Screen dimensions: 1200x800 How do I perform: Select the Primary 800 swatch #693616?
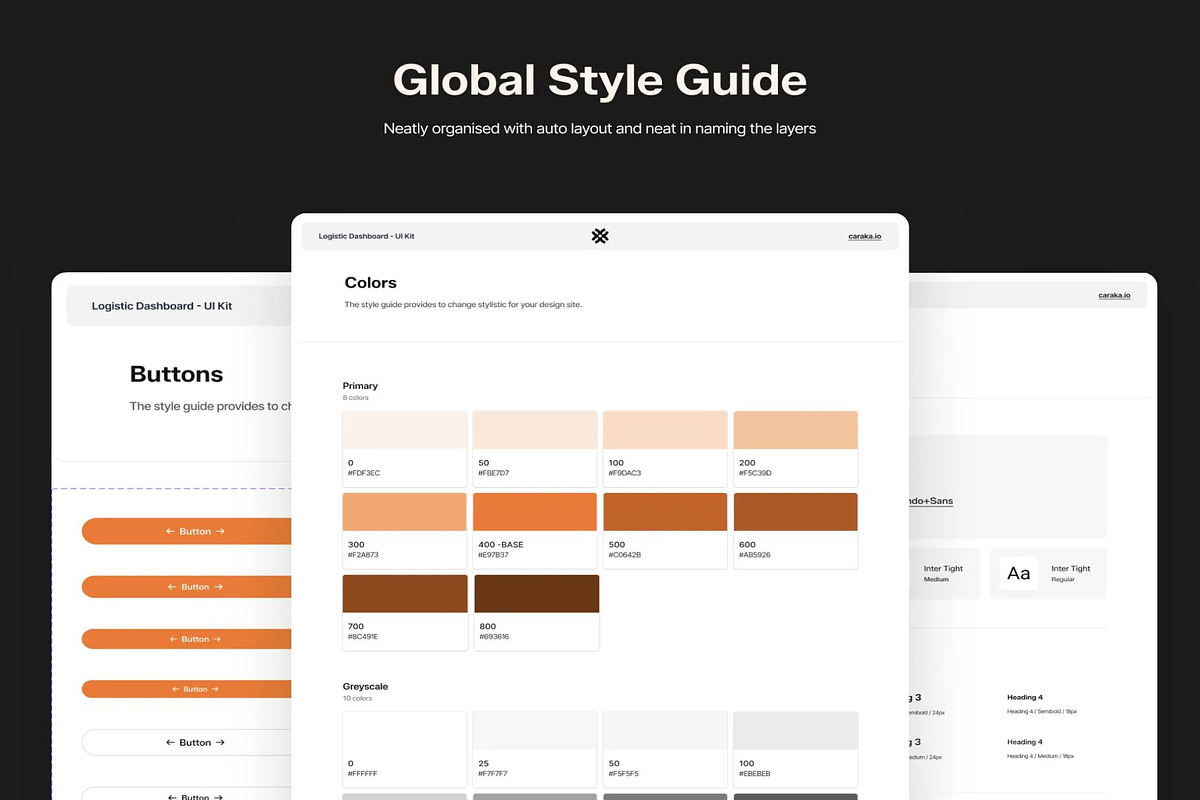tap(536, 612)
